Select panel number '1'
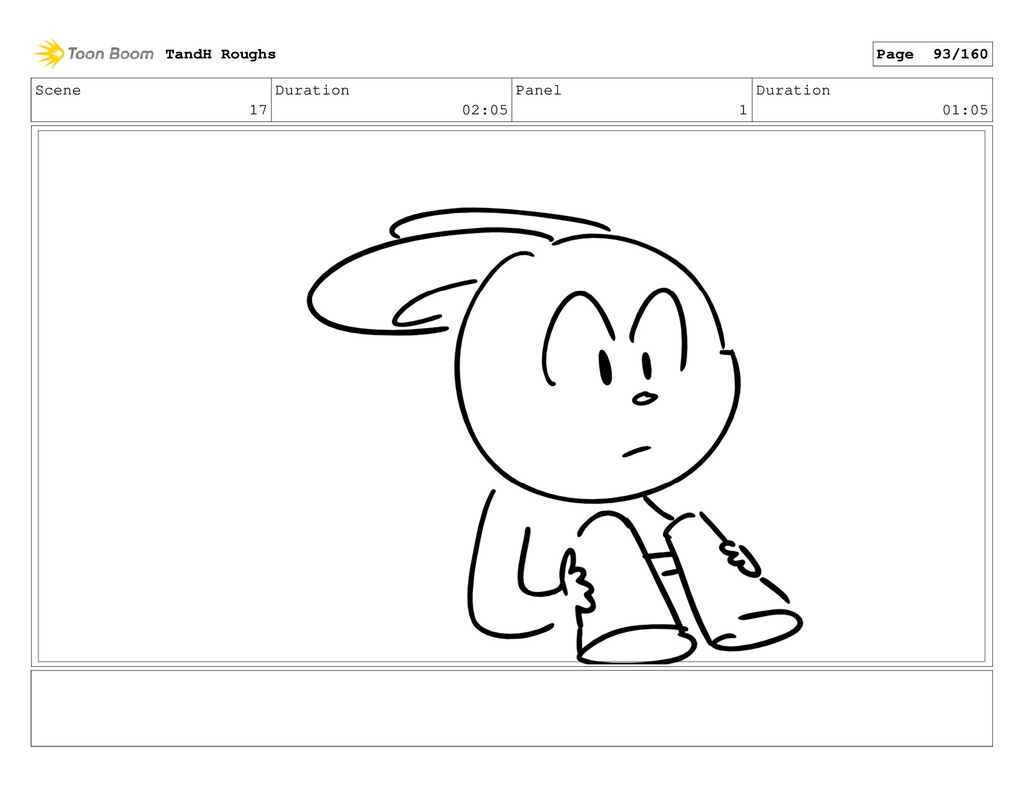This screenshot has width=1024, height=793. [x=743, y=110]
